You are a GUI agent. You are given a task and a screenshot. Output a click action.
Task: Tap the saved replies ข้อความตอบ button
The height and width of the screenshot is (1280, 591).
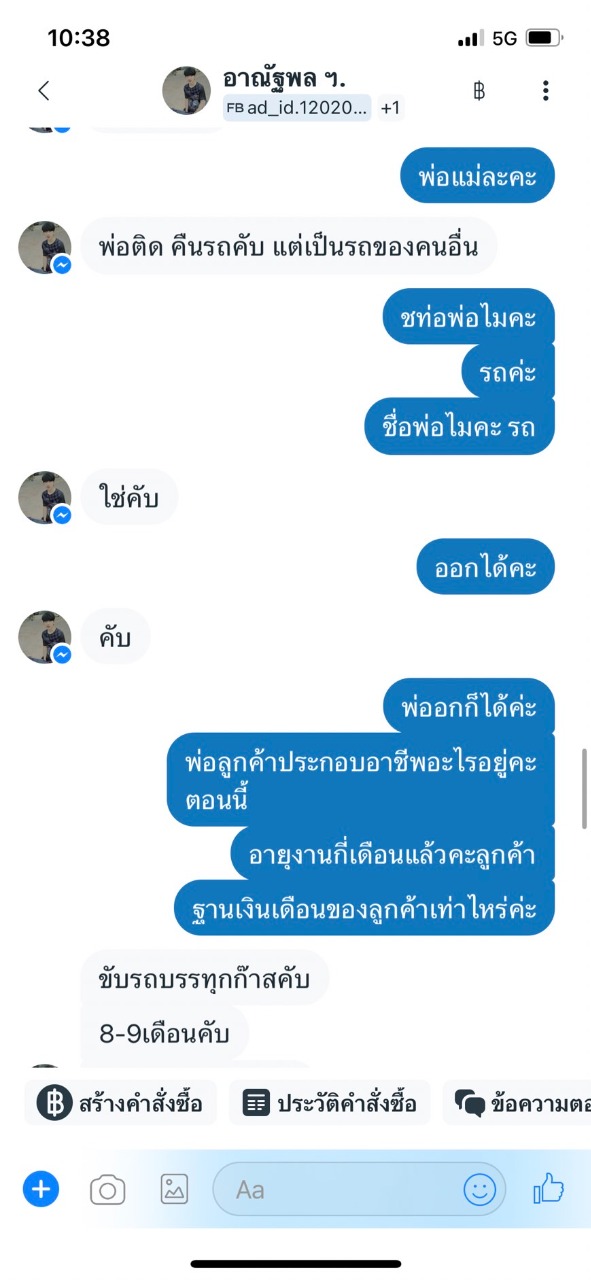517,1103
